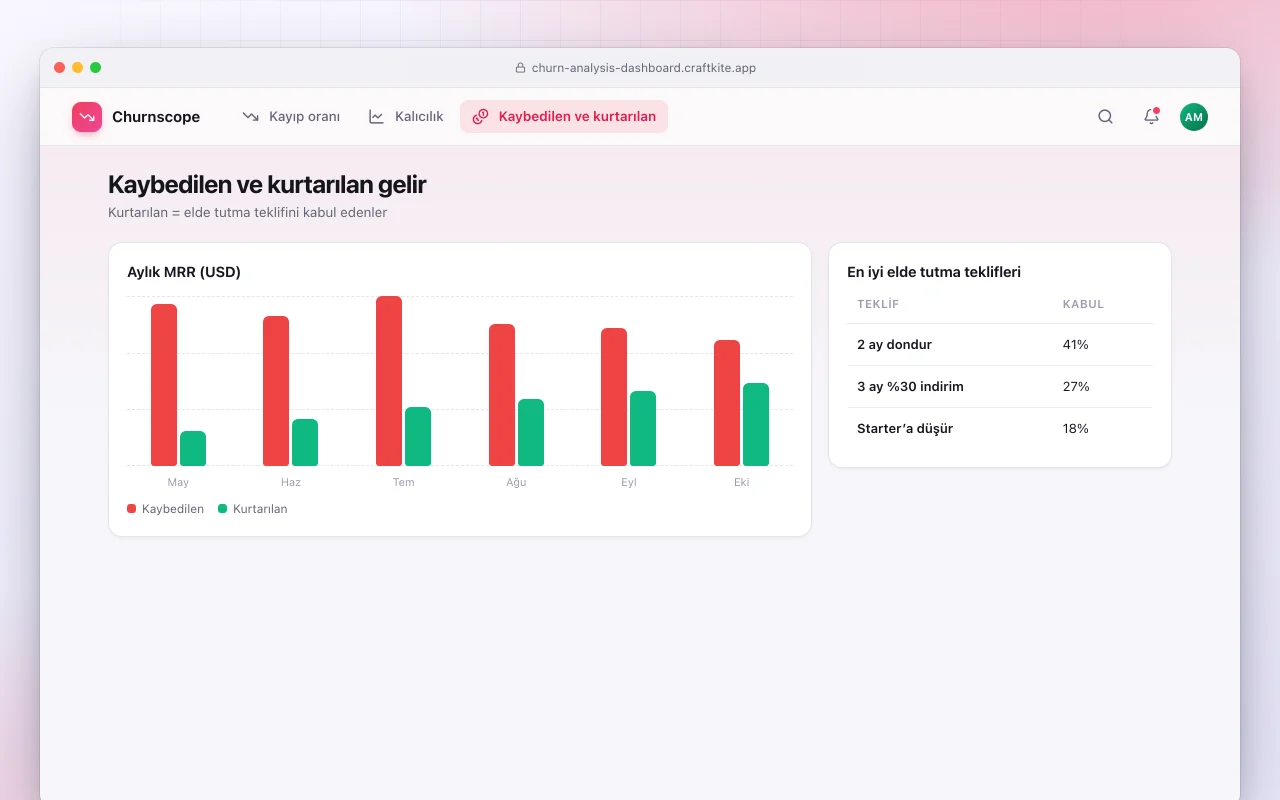
Task: Click the red Kaybedilen bar for Tem
Action: pos(389,381)
